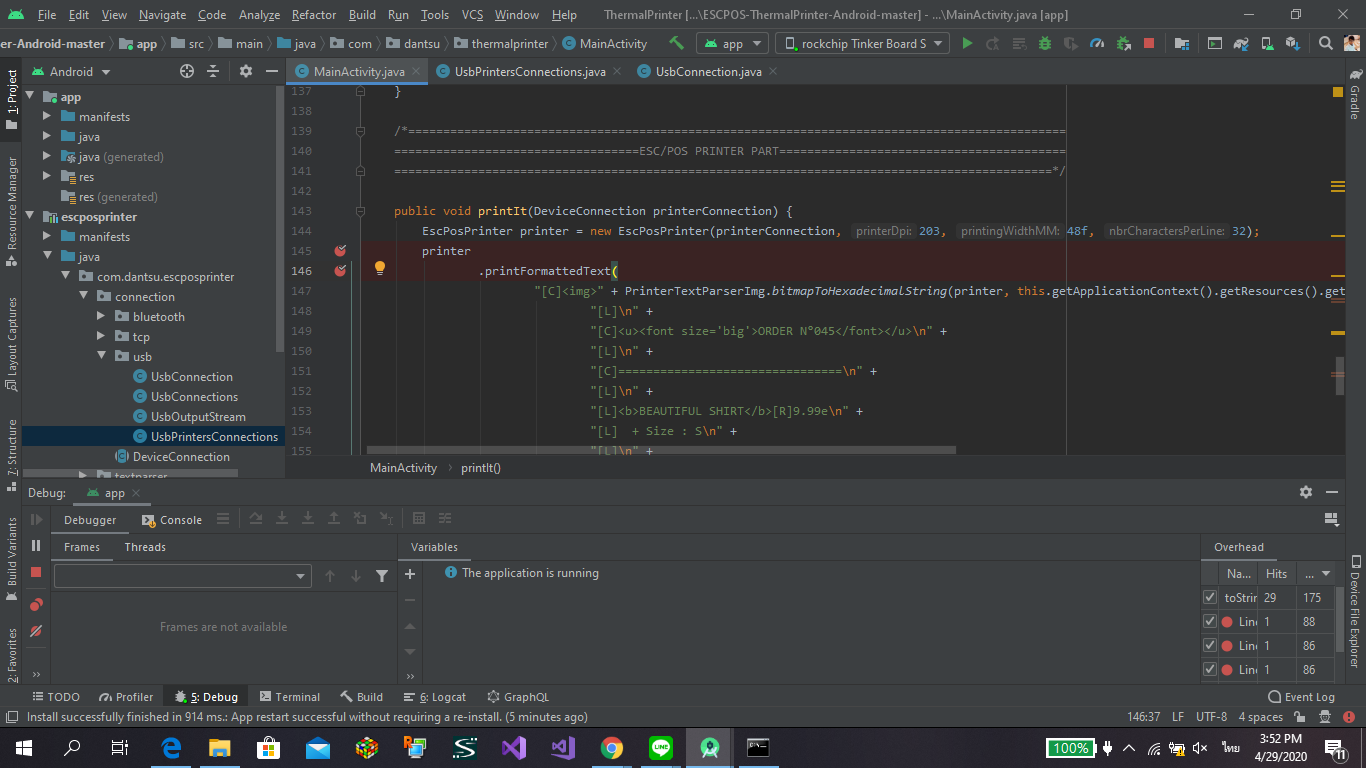Toggle the breakpoint on line 145
This screenshot has height=768, width=1366.
[x=340, y=251]
